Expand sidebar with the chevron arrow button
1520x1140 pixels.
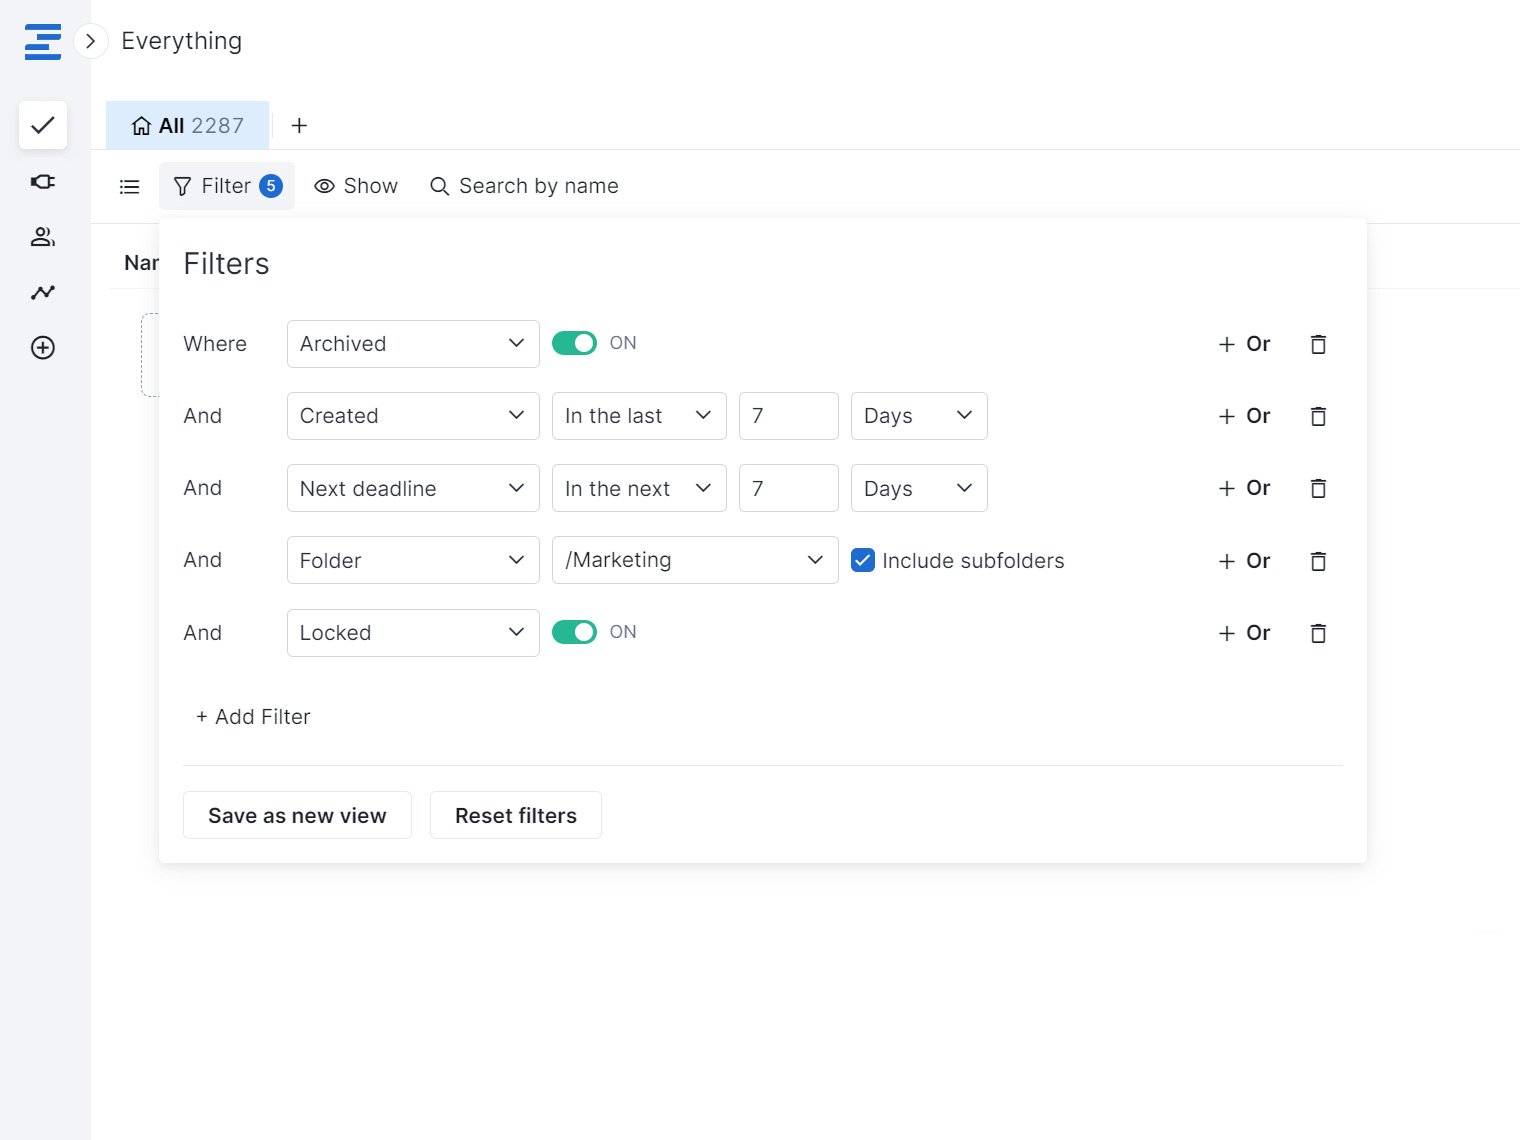pos(91,41)
